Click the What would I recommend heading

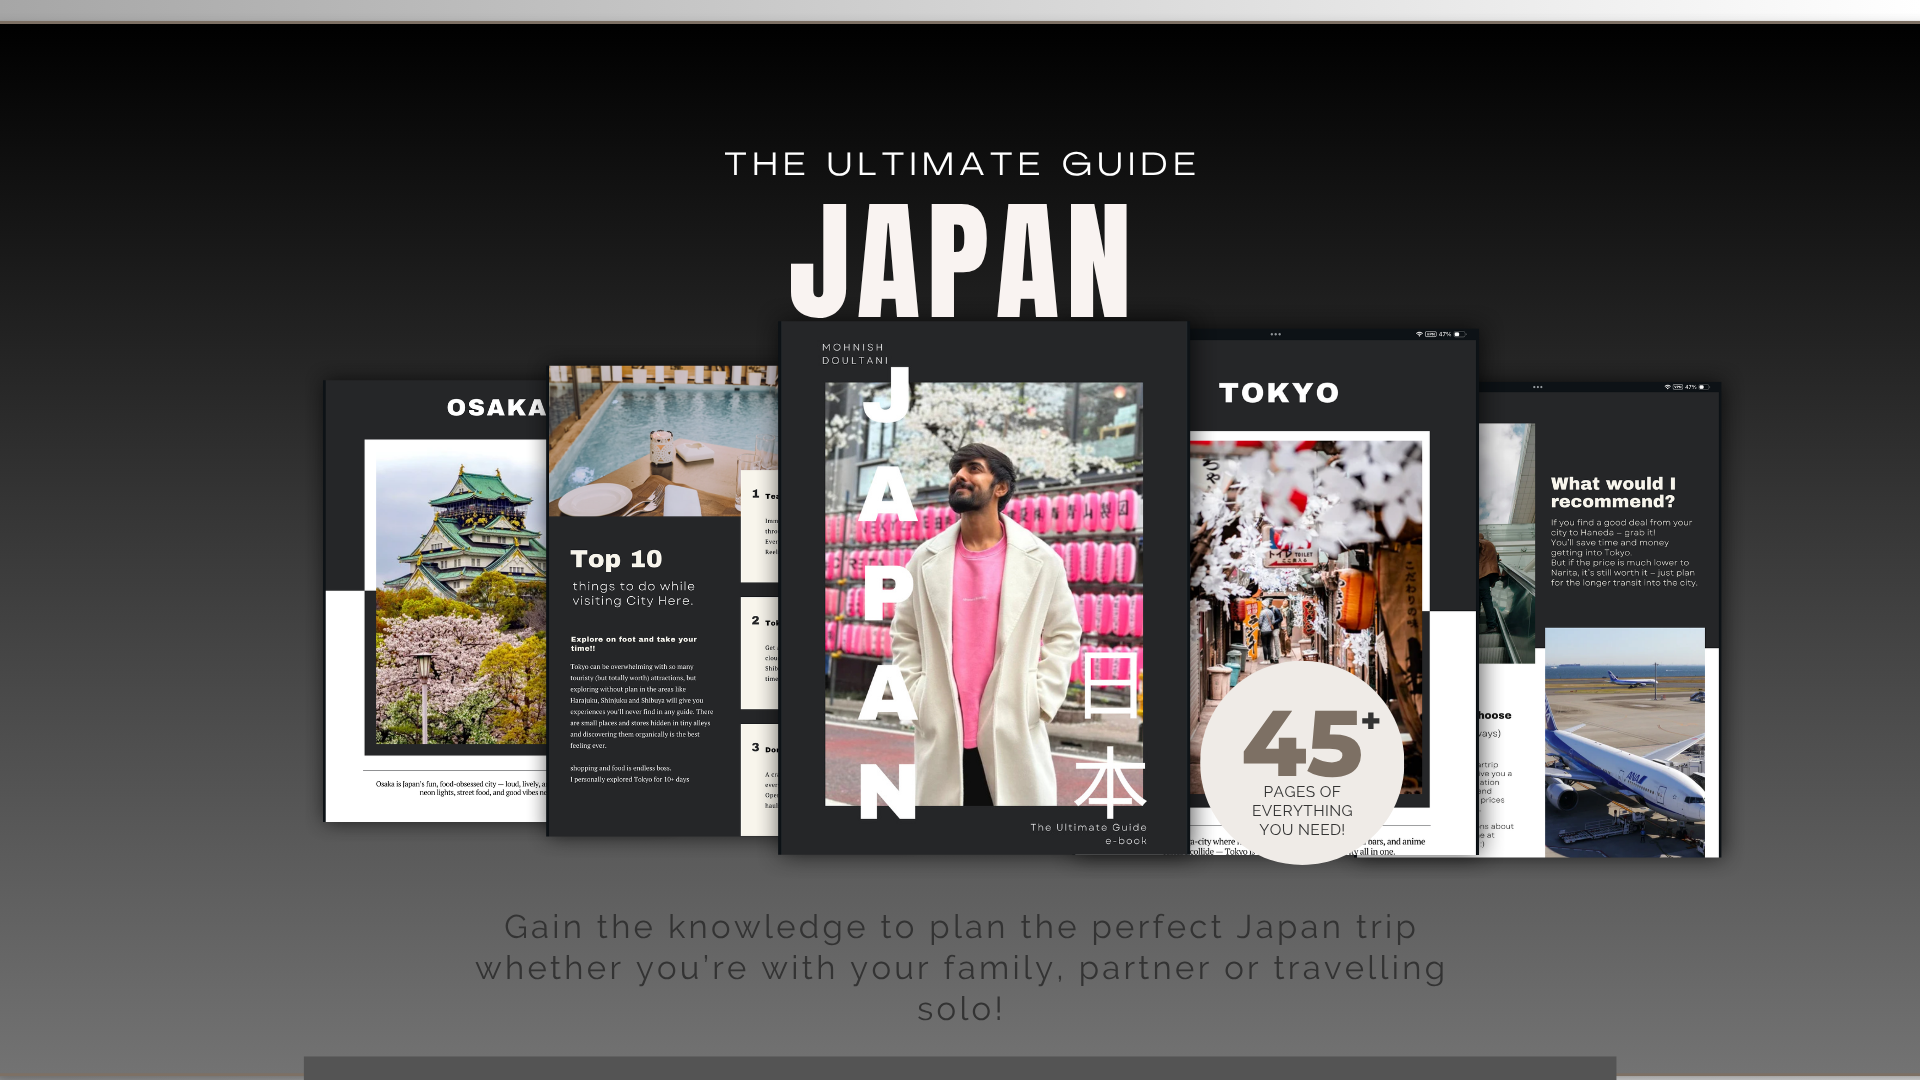coord(1612,492)
